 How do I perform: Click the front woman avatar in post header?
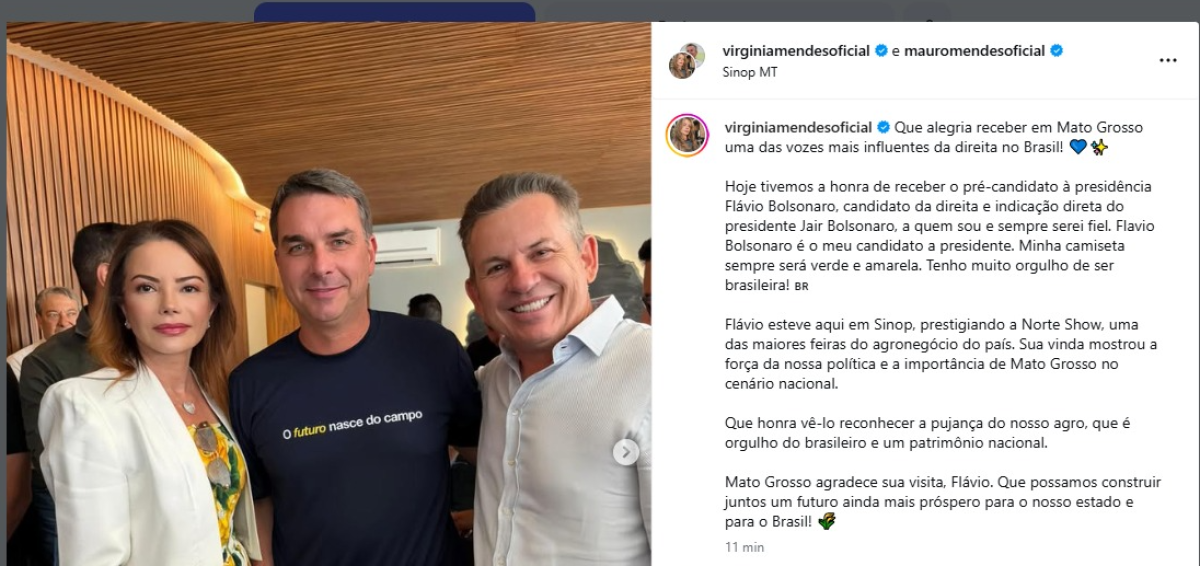[x=681, y=66]
